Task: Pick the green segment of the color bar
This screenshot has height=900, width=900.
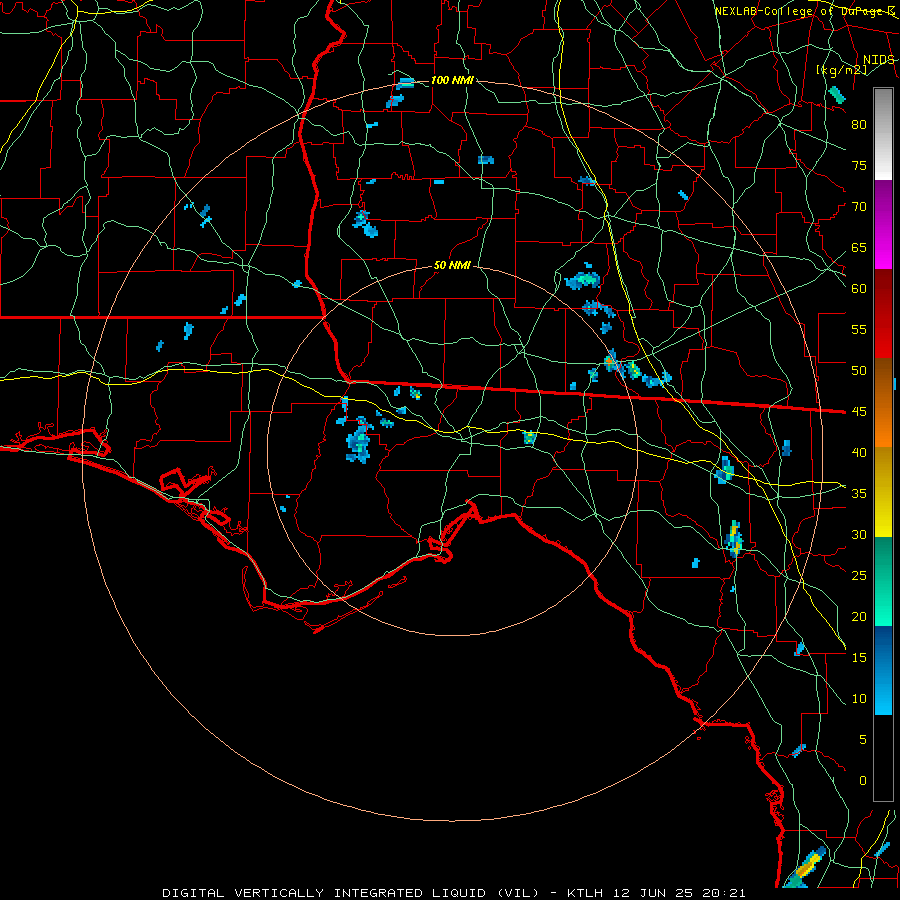Action: point(883,581)
